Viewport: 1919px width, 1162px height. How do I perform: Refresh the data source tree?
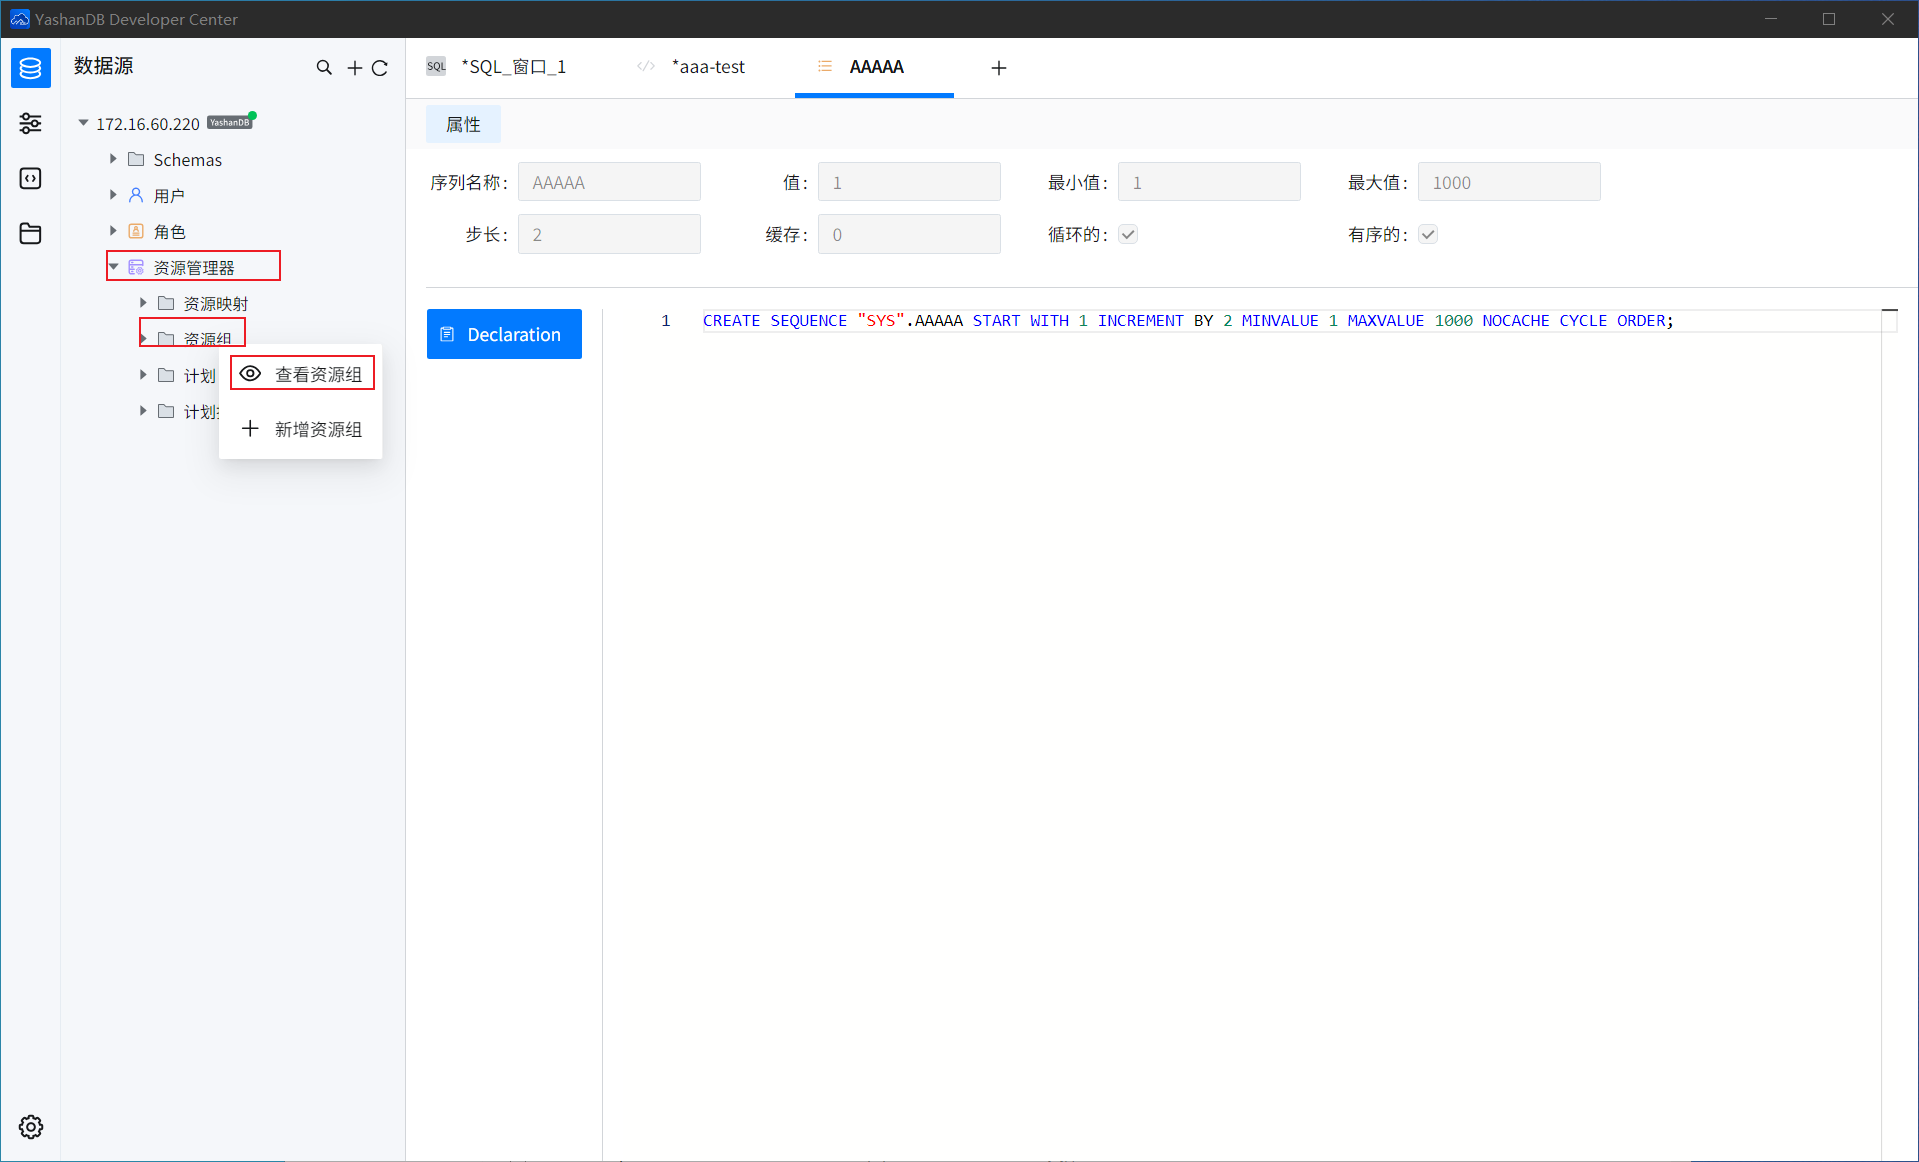point(380,68)
